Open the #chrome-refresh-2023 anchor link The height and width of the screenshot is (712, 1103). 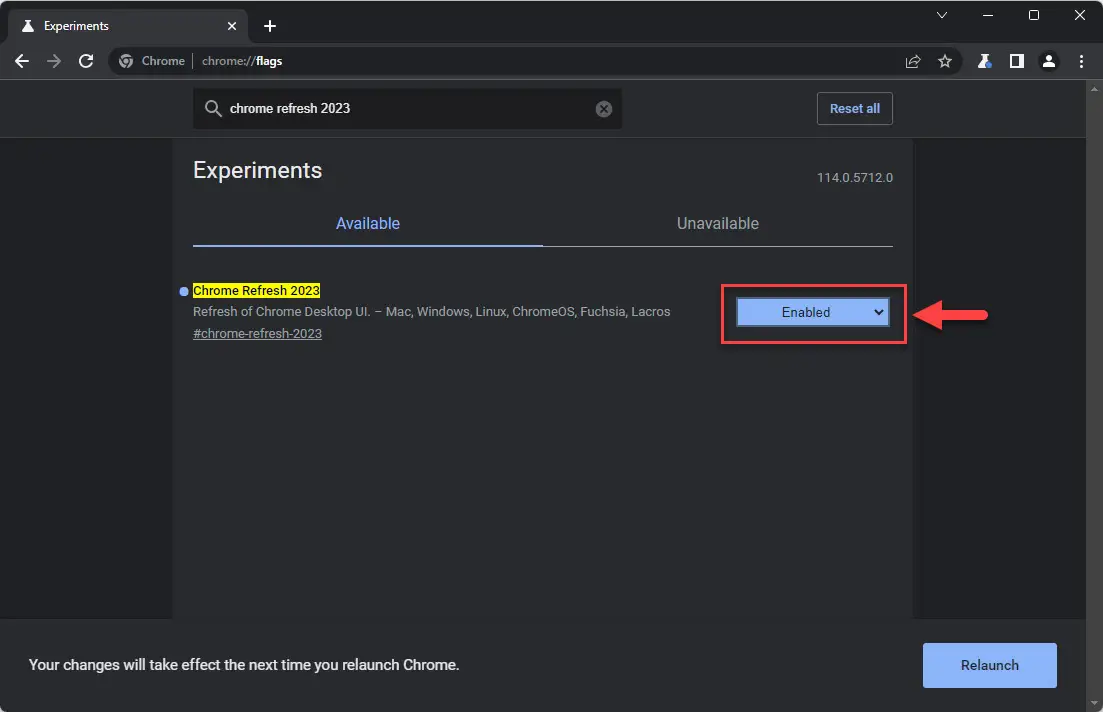[x=257, y=333]
